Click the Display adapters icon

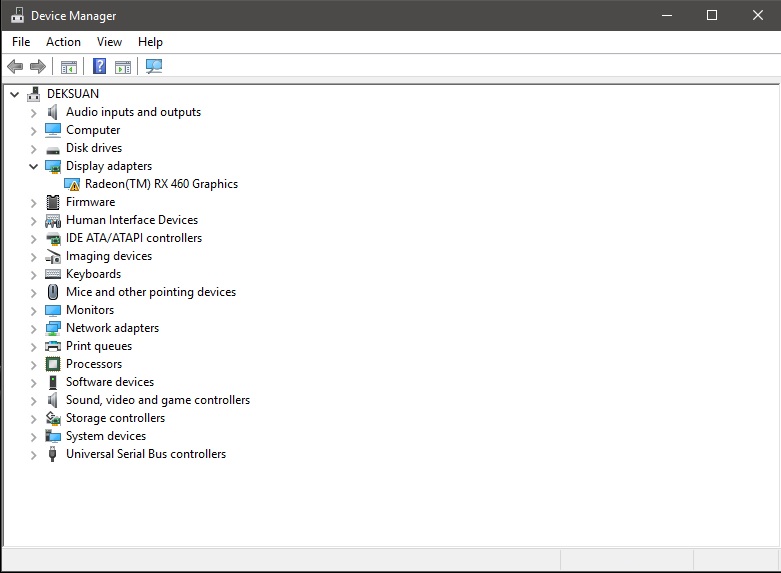pos(53,166)
